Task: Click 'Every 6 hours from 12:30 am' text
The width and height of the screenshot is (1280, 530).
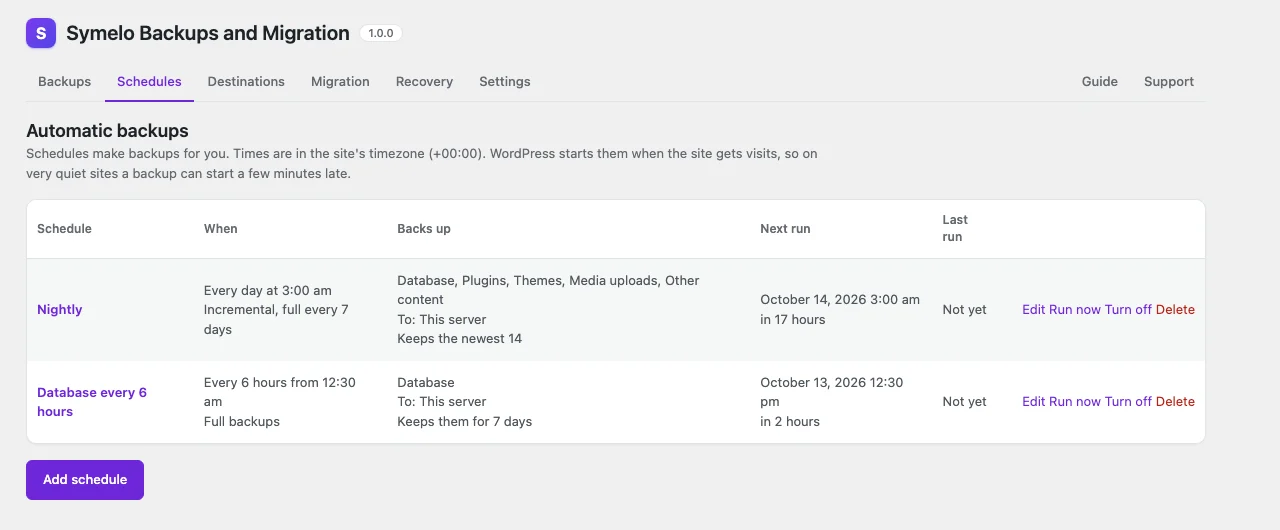Action: tap(280, 392)
